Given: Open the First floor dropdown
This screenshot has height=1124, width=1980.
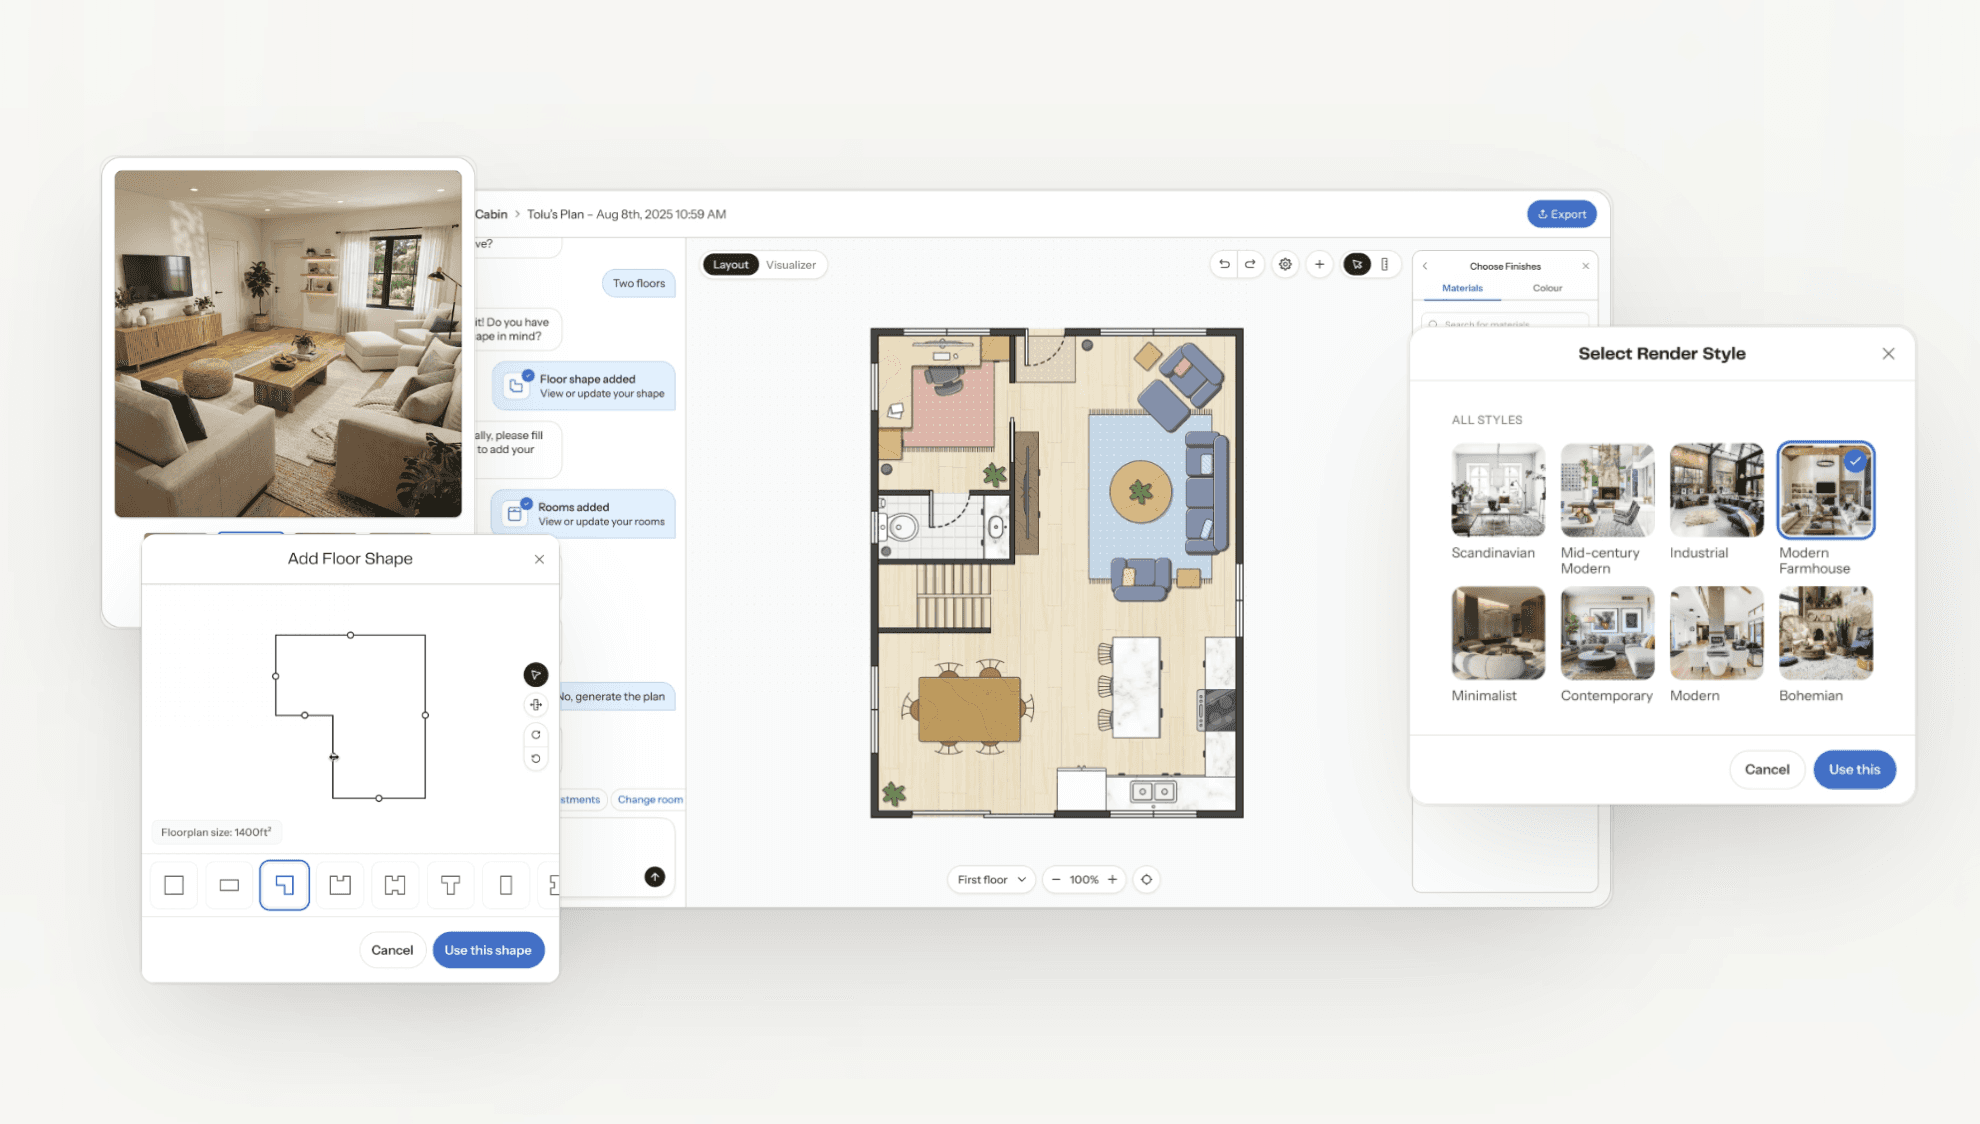Looking at the screenshot, I should (991, 880).
